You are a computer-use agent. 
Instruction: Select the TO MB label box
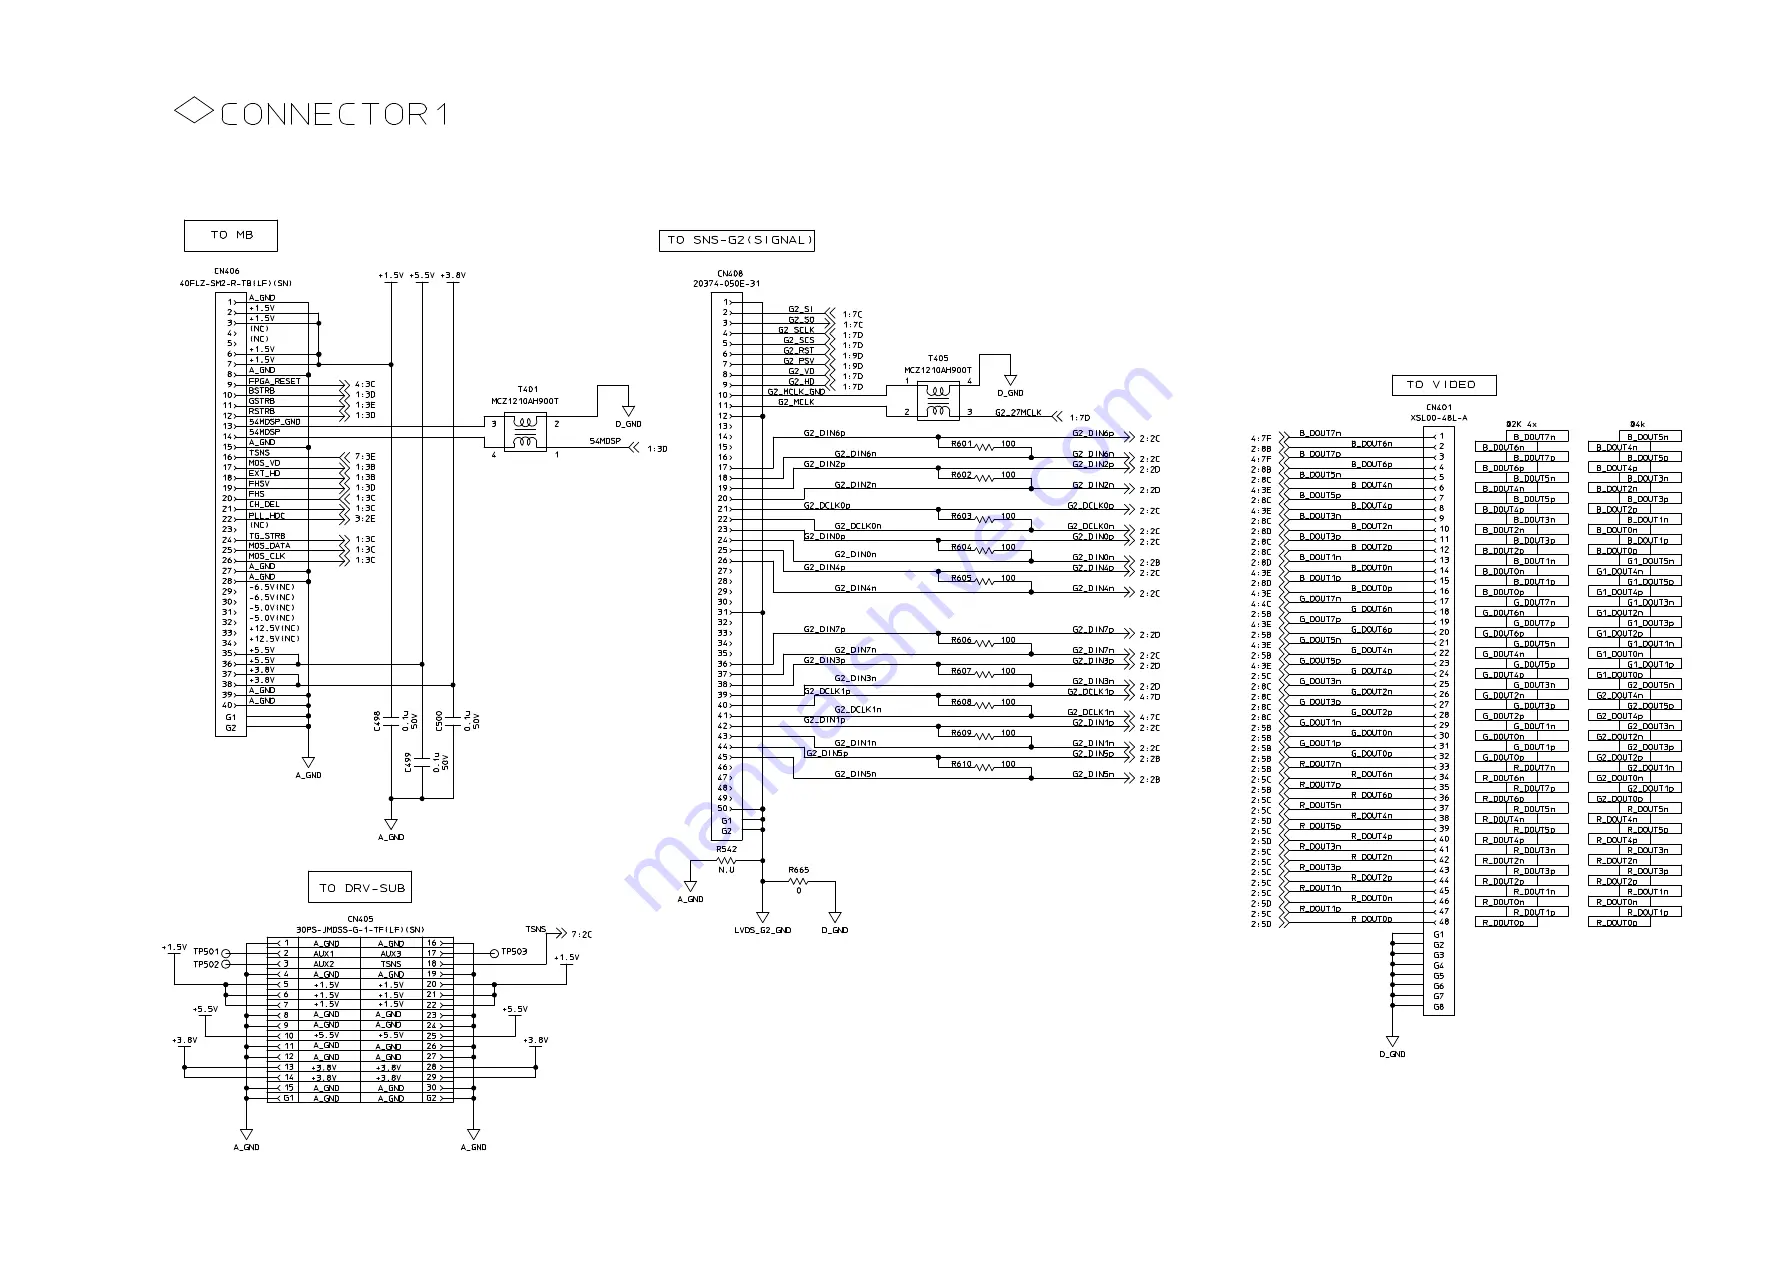pos(231,236)
